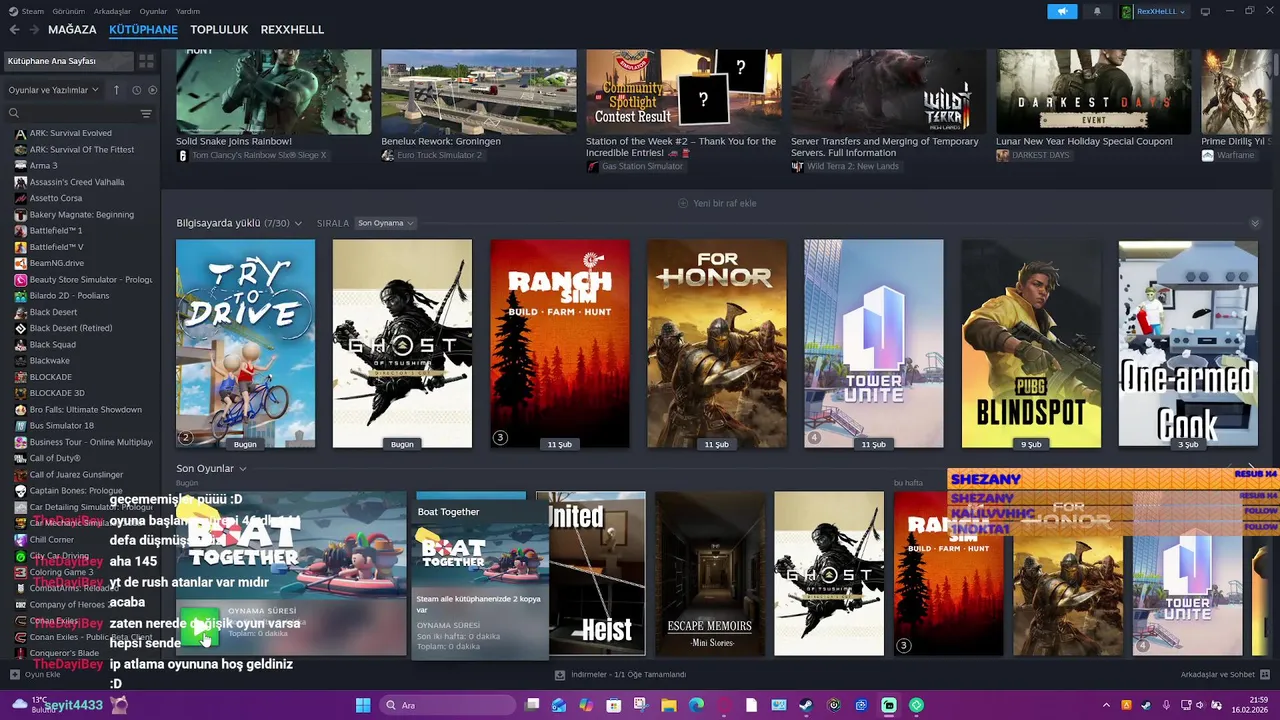1280x720 pixels.
Task: Click the sort ascending arrow in sidebar
Action: [x=116, y=90]
